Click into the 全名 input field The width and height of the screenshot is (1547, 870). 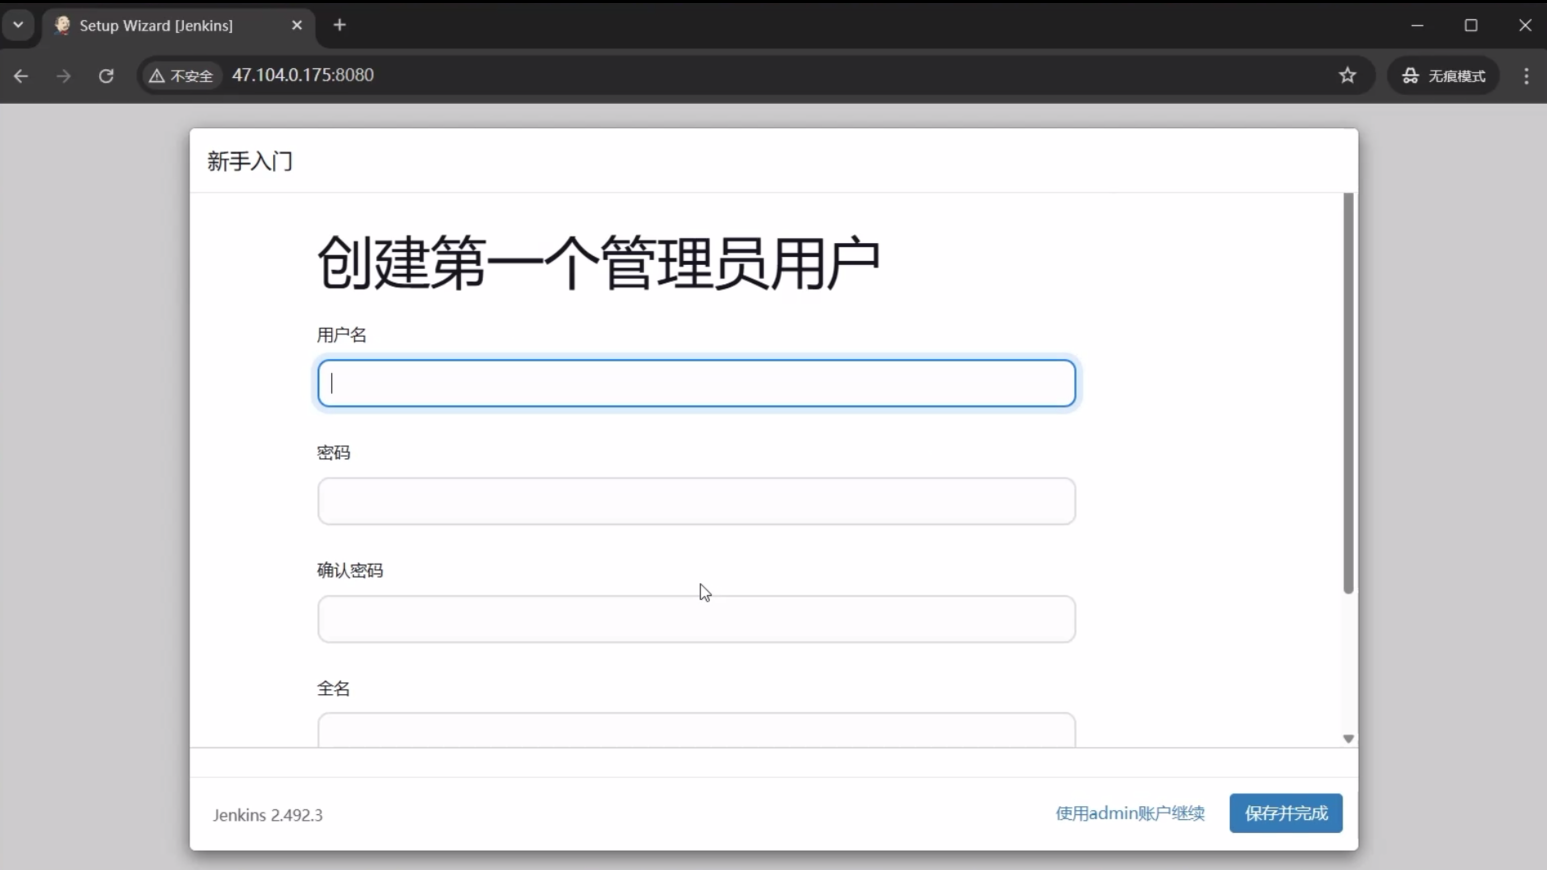click(x=696, y=730)
